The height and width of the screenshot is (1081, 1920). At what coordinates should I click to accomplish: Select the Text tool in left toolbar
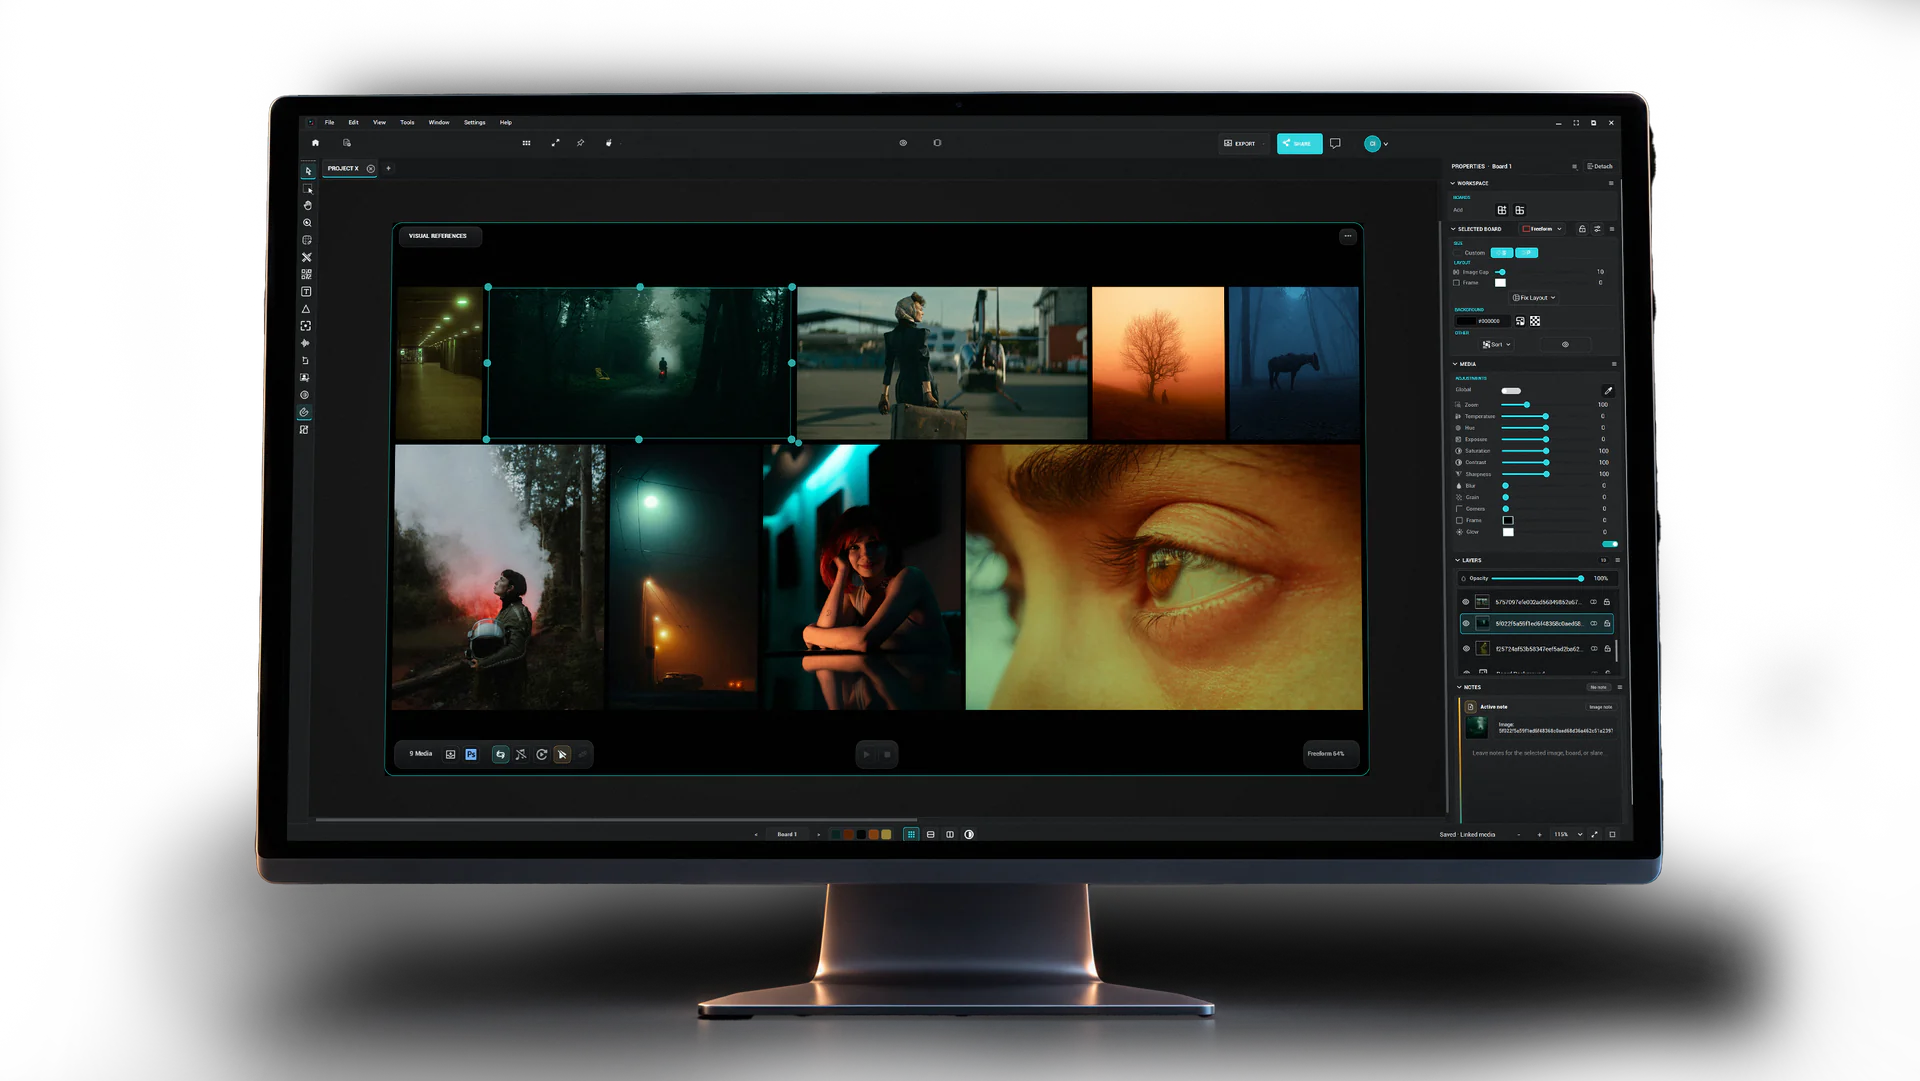coord(306,292)
